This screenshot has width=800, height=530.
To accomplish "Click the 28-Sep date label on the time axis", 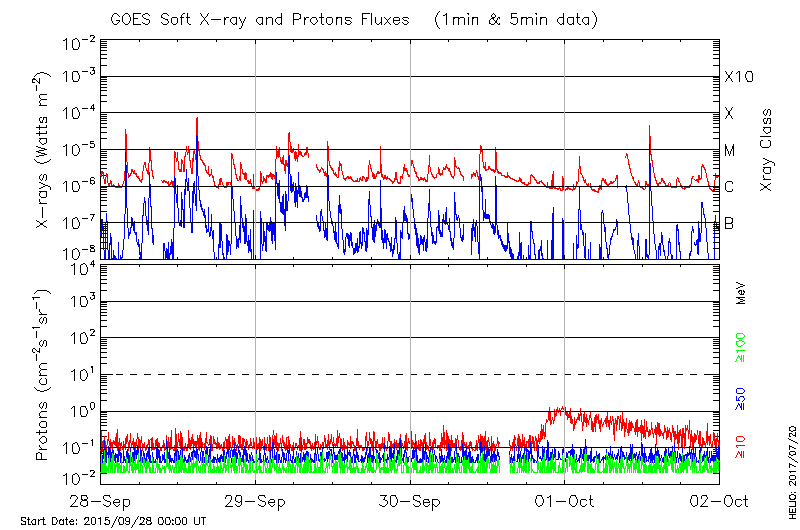I will click(101, 499).
